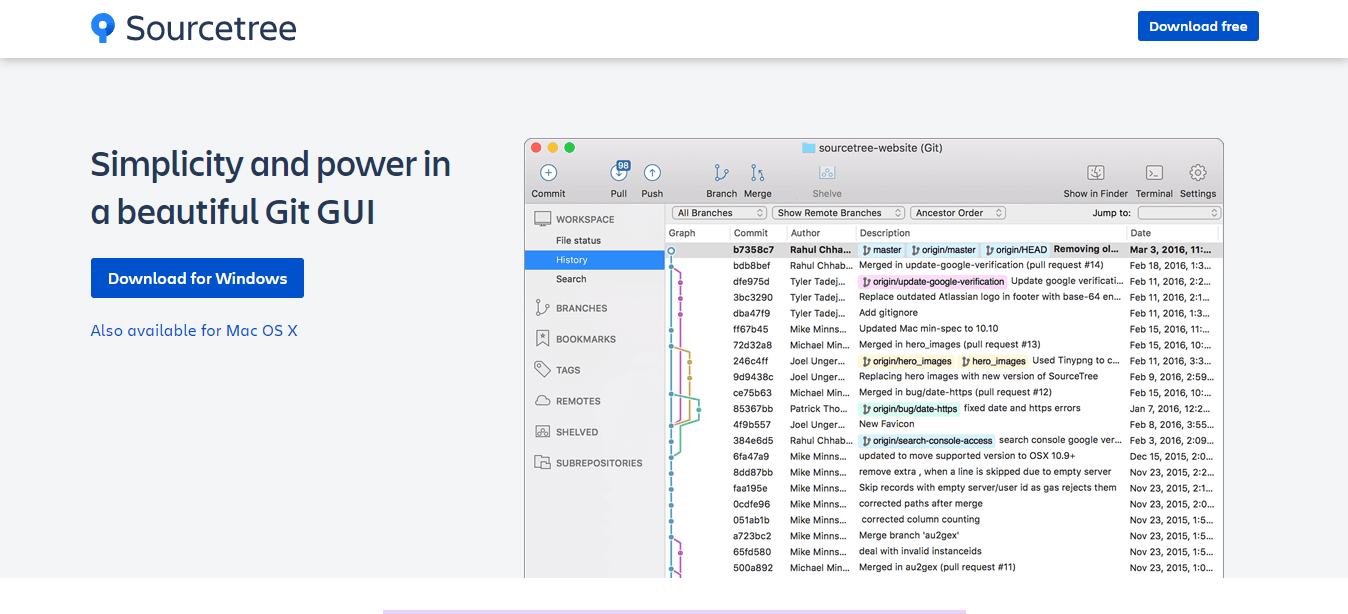Click the Branches icon in sidebar
This screenshot has height=614, width=1348.
[542, 308]
